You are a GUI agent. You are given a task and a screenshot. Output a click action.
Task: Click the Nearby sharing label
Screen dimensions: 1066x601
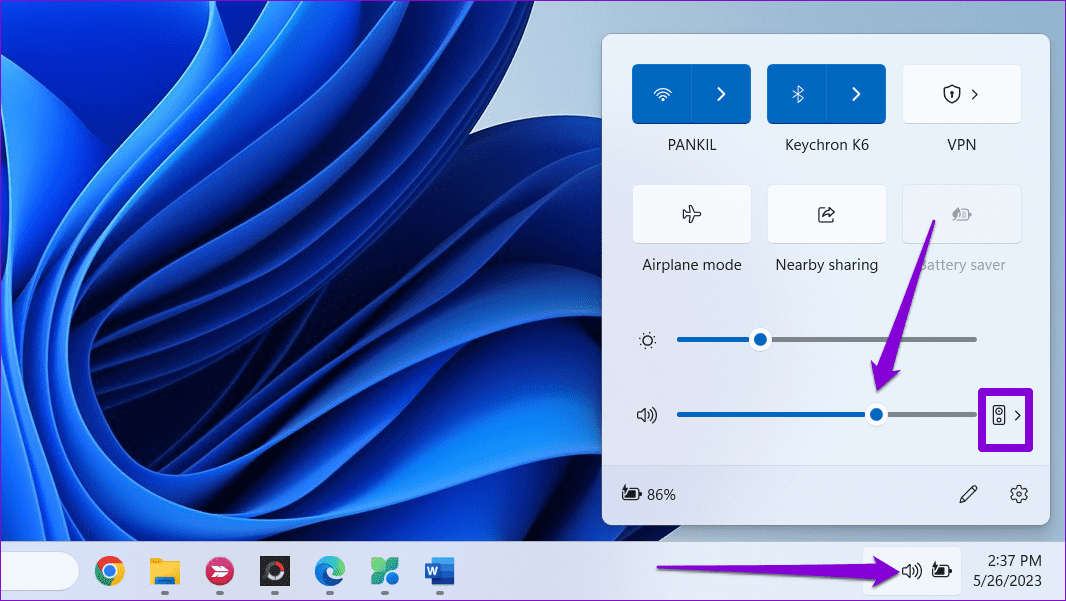pyautogui.click(x=827, y=265)
